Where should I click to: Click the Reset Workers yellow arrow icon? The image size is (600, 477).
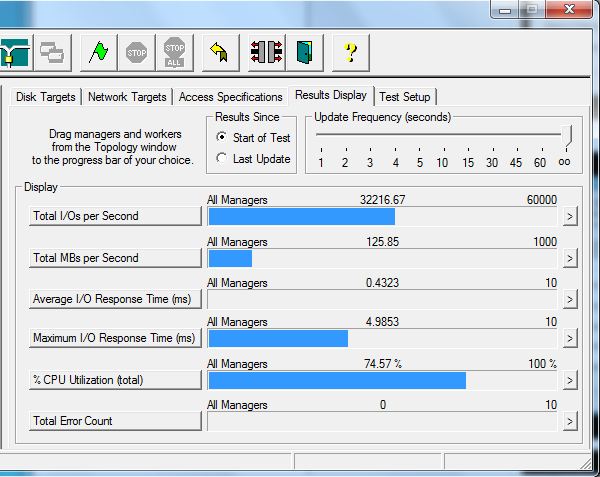[220, 52]
